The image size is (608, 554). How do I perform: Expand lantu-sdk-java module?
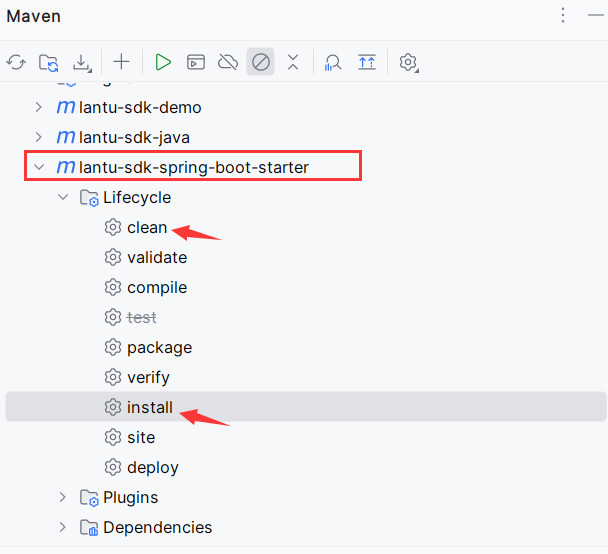point(38,137)
